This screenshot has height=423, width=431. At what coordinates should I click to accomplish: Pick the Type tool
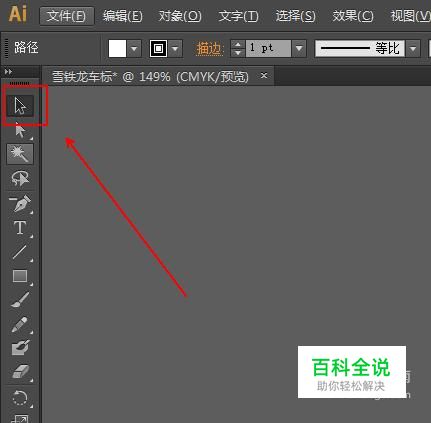coord(20,228)
